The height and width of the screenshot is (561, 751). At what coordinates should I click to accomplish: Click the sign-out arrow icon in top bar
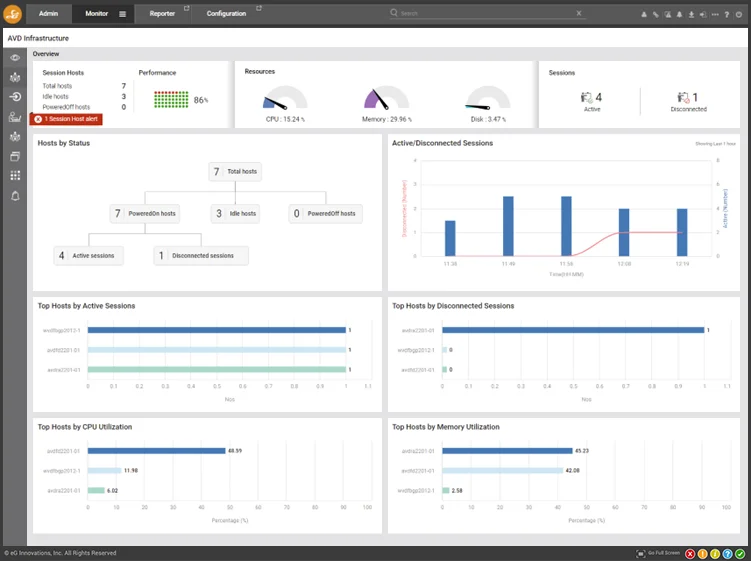[x=703, y=14]
